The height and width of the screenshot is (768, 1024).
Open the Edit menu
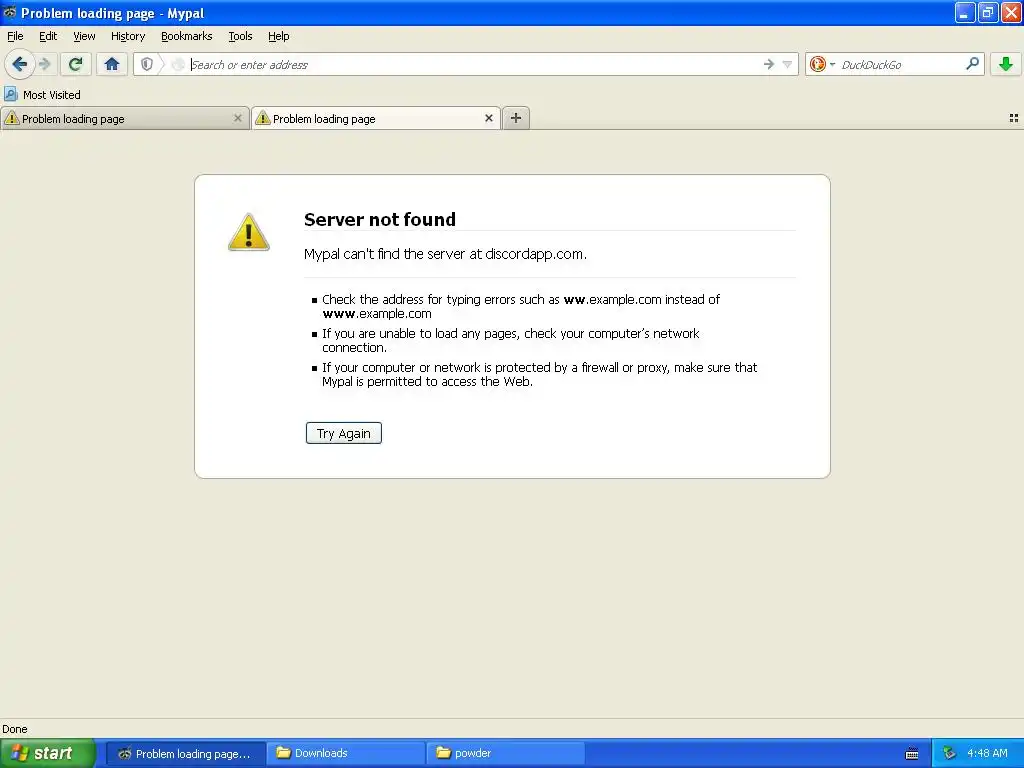pos(48,37)
